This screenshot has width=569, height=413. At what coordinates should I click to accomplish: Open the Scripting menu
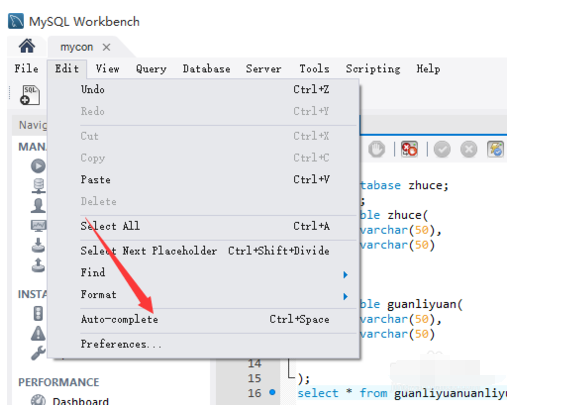pos(373,69)
